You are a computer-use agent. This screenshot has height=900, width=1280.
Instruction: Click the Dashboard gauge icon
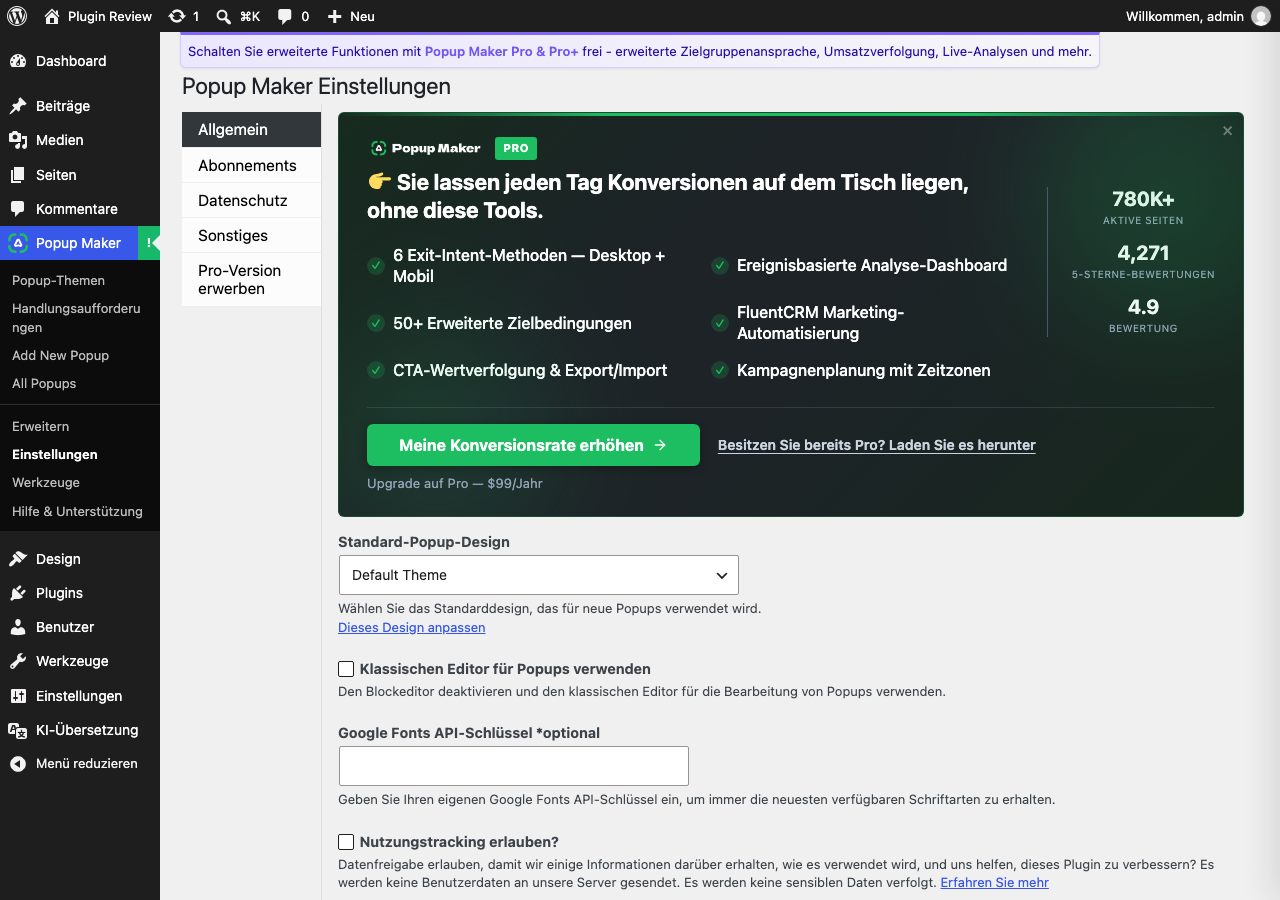(18, 61)
